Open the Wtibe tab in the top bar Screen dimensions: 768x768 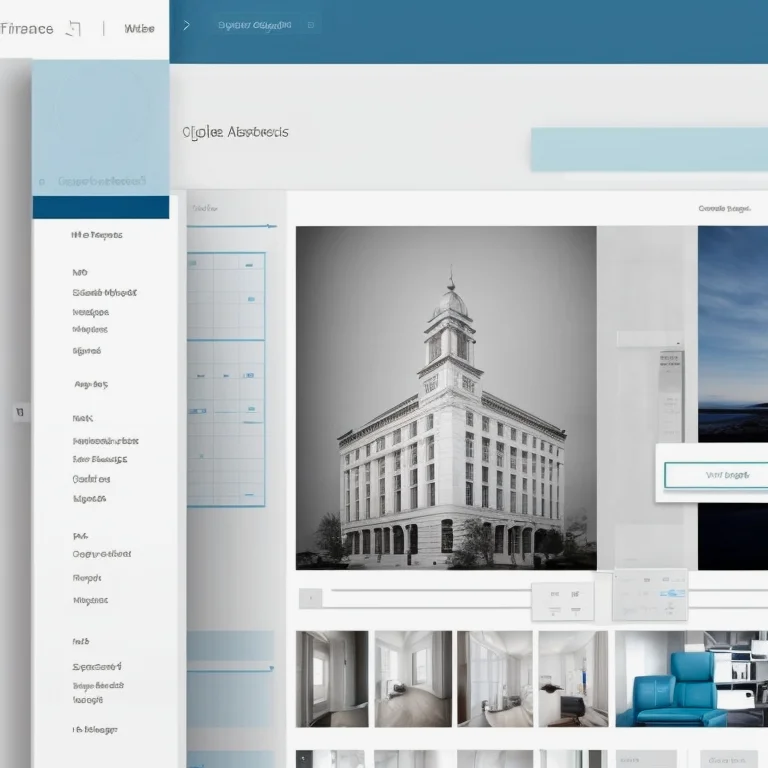[139, 28]
